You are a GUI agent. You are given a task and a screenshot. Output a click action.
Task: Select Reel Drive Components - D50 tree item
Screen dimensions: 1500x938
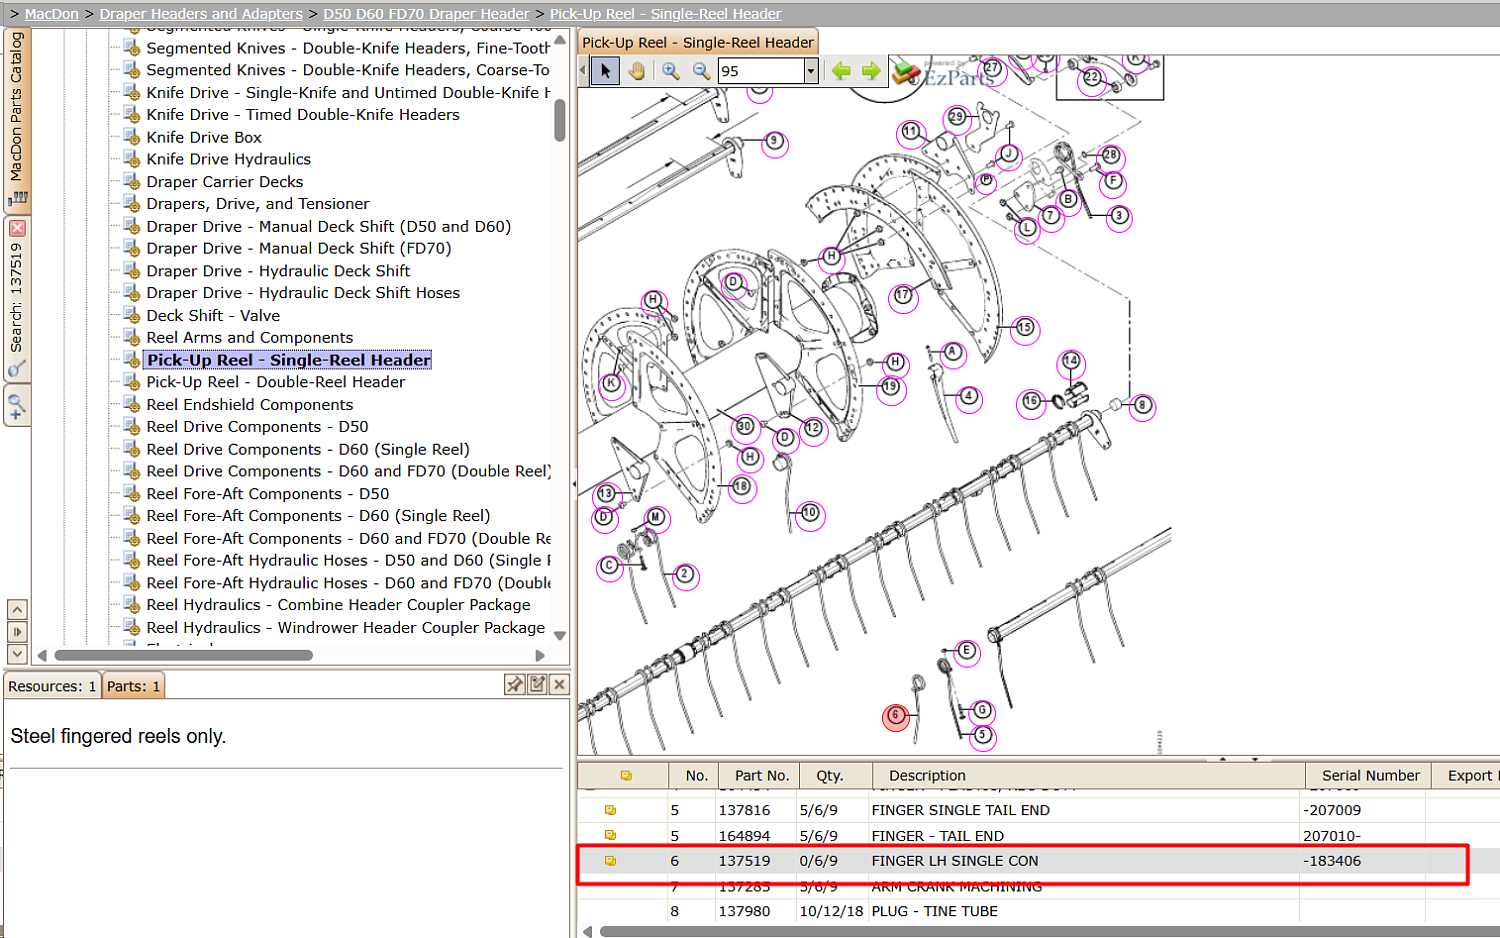[x=257, y=426]
